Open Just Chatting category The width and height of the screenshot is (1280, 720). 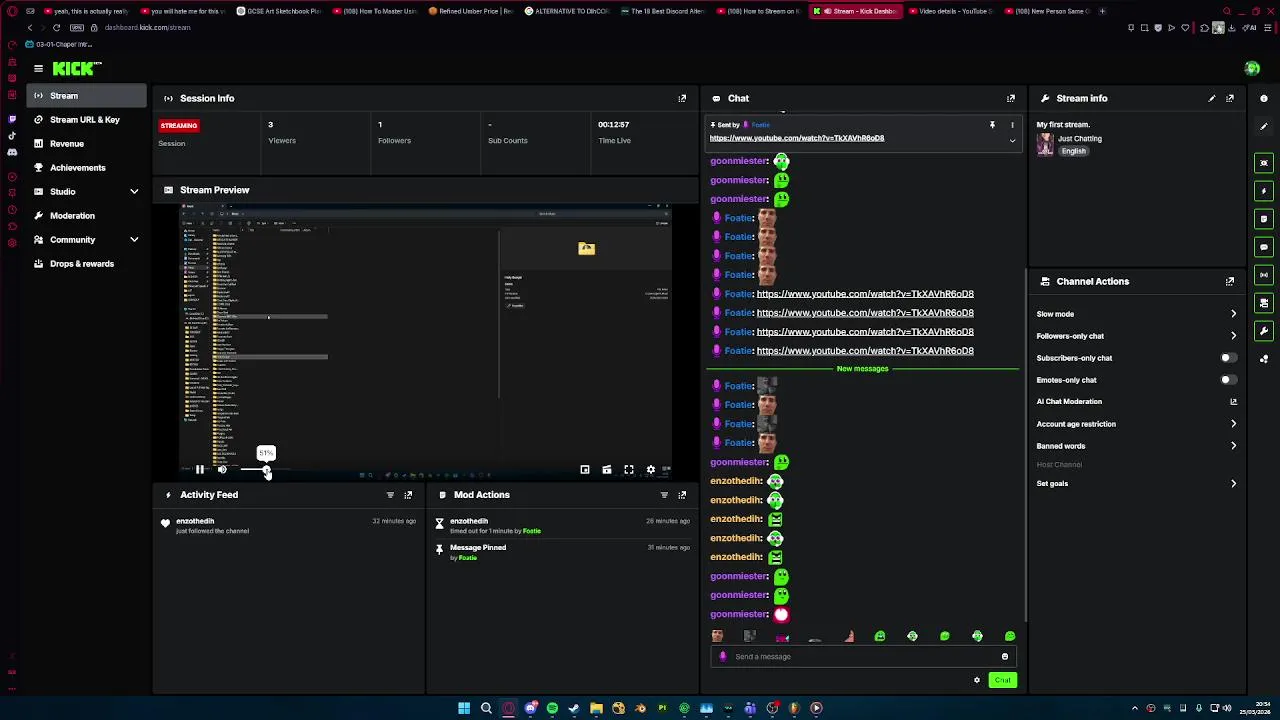click(x=1080, y=139)
